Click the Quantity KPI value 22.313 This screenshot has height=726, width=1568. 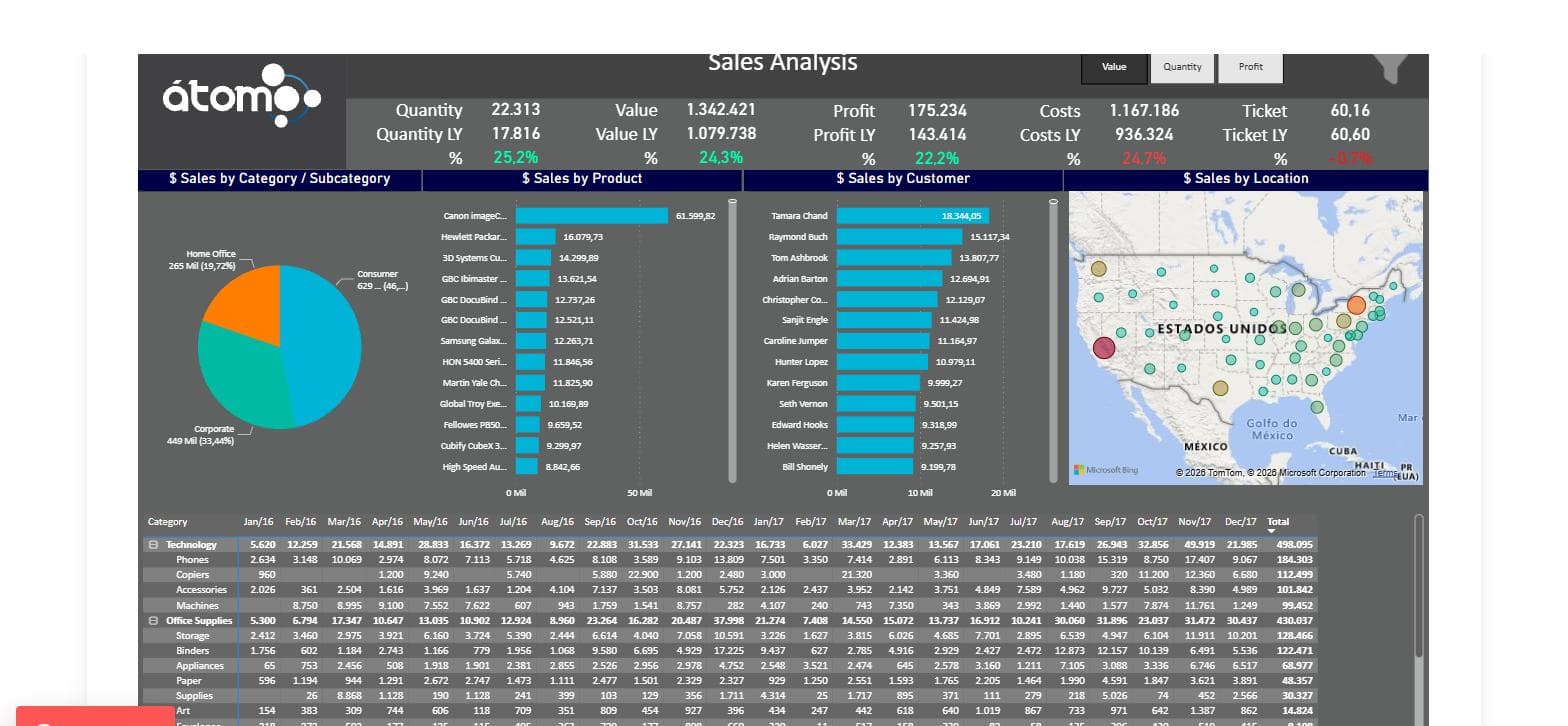point(516,110)
